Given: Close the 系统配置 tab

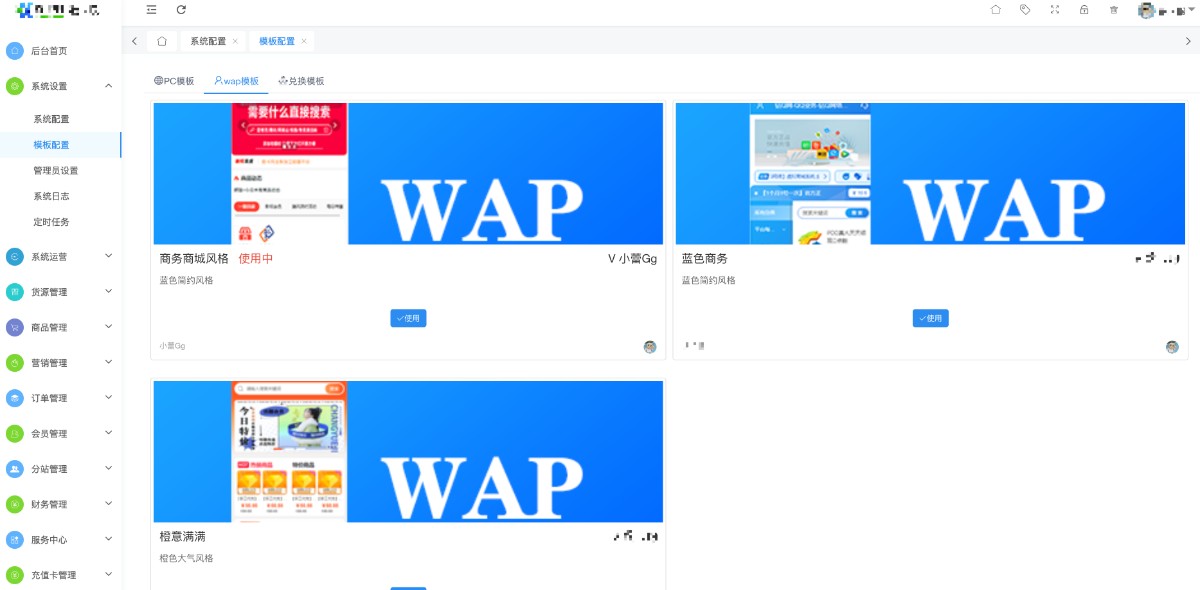Looking at the screenshot, I should tap(235, 41).
